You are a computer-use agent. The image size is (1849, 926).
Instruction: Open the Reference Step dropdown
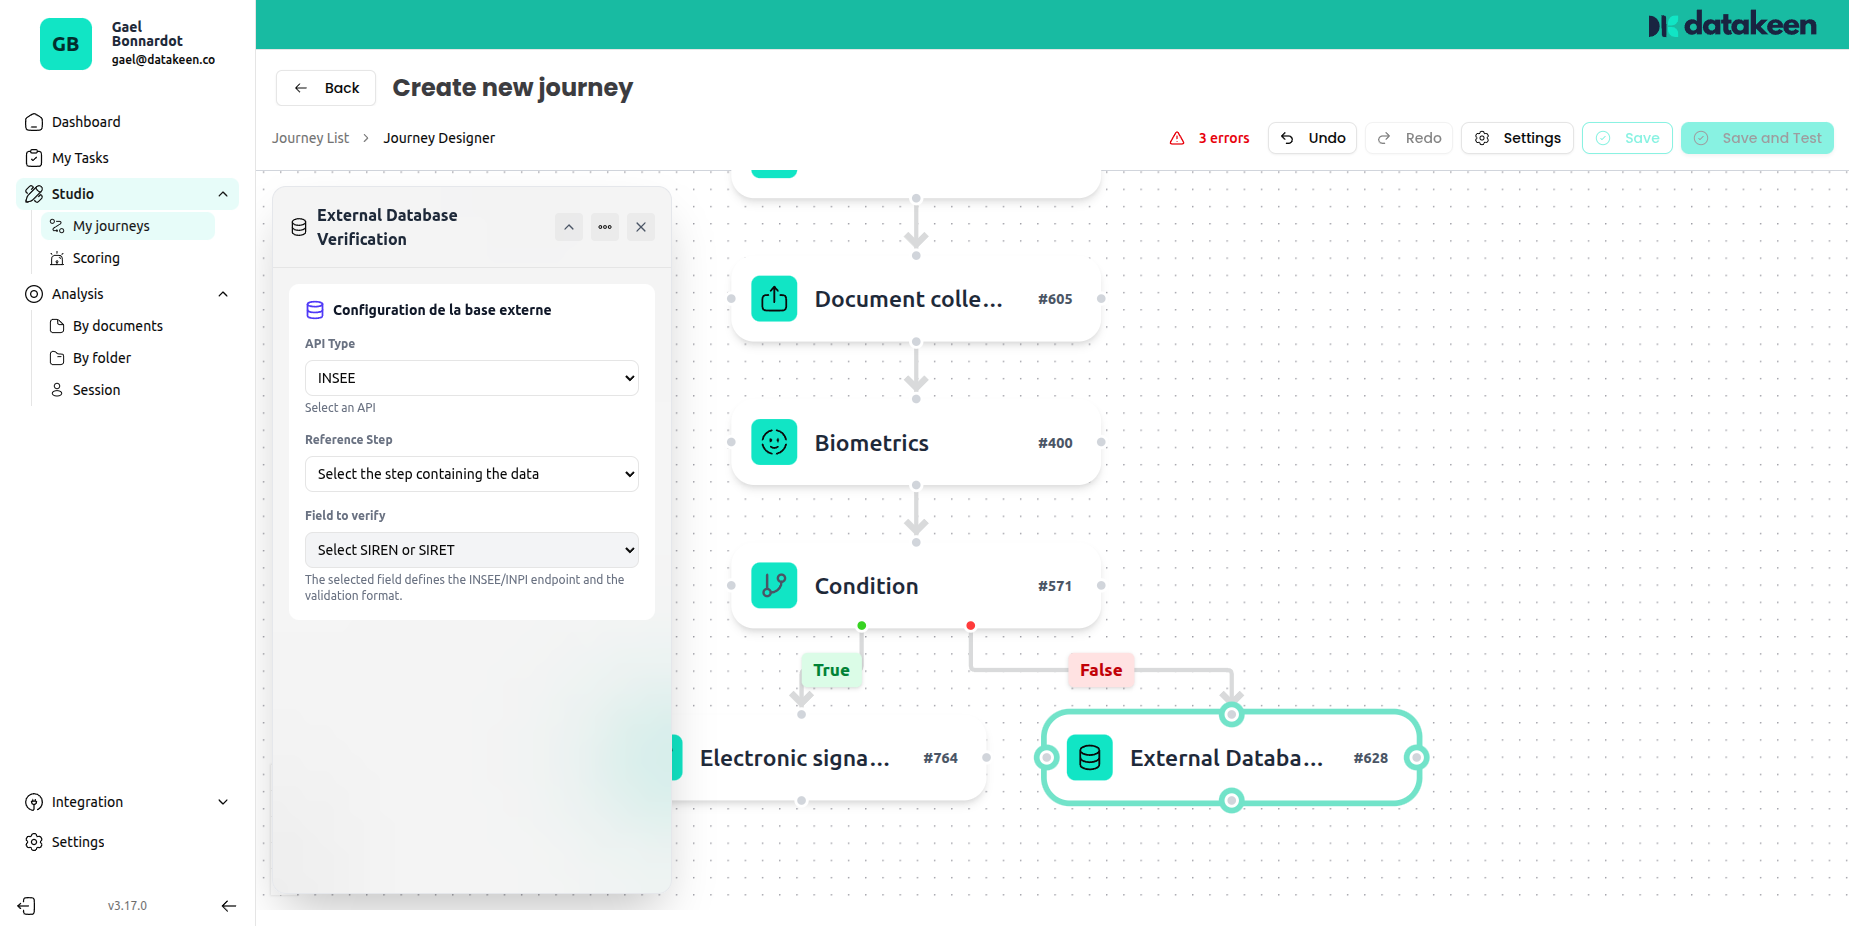pyautogui.click(x=471, y=474)
